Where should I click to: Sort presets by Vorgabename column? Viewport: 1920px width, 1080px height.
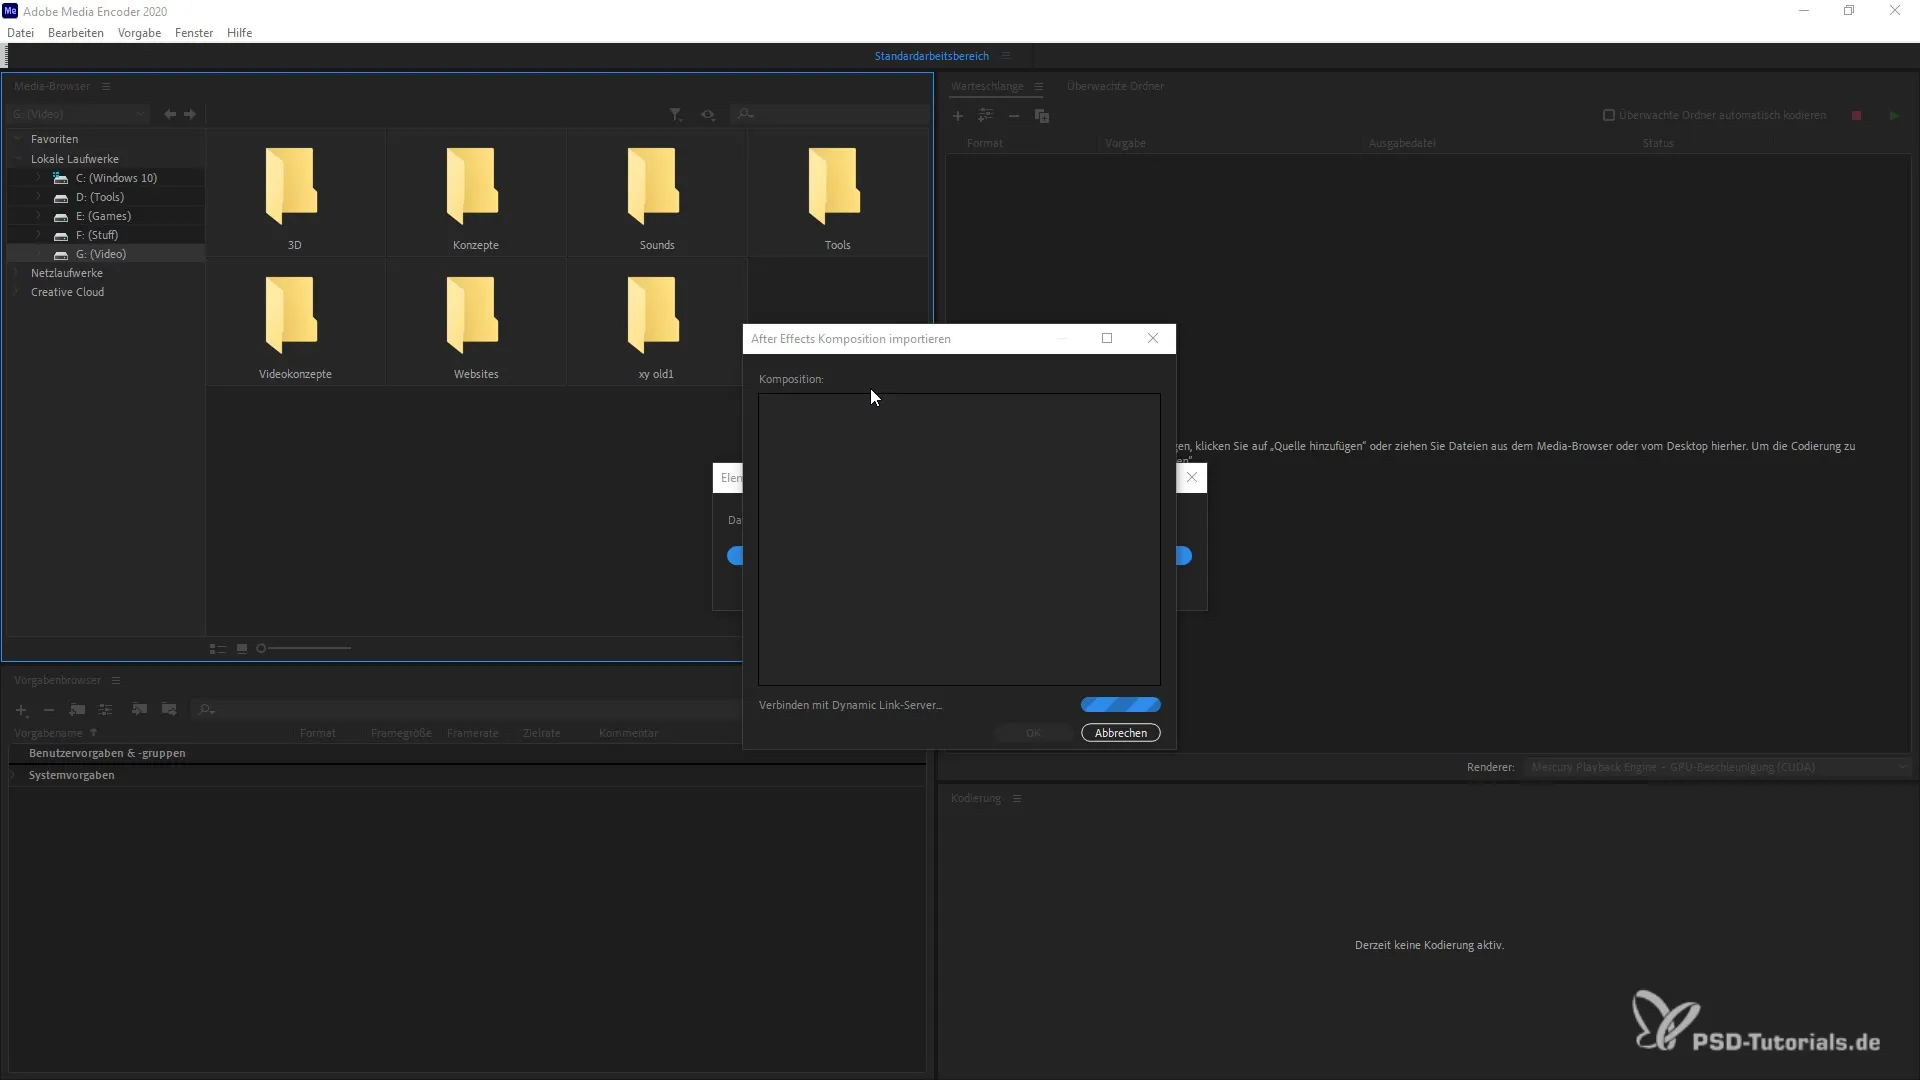55,734
